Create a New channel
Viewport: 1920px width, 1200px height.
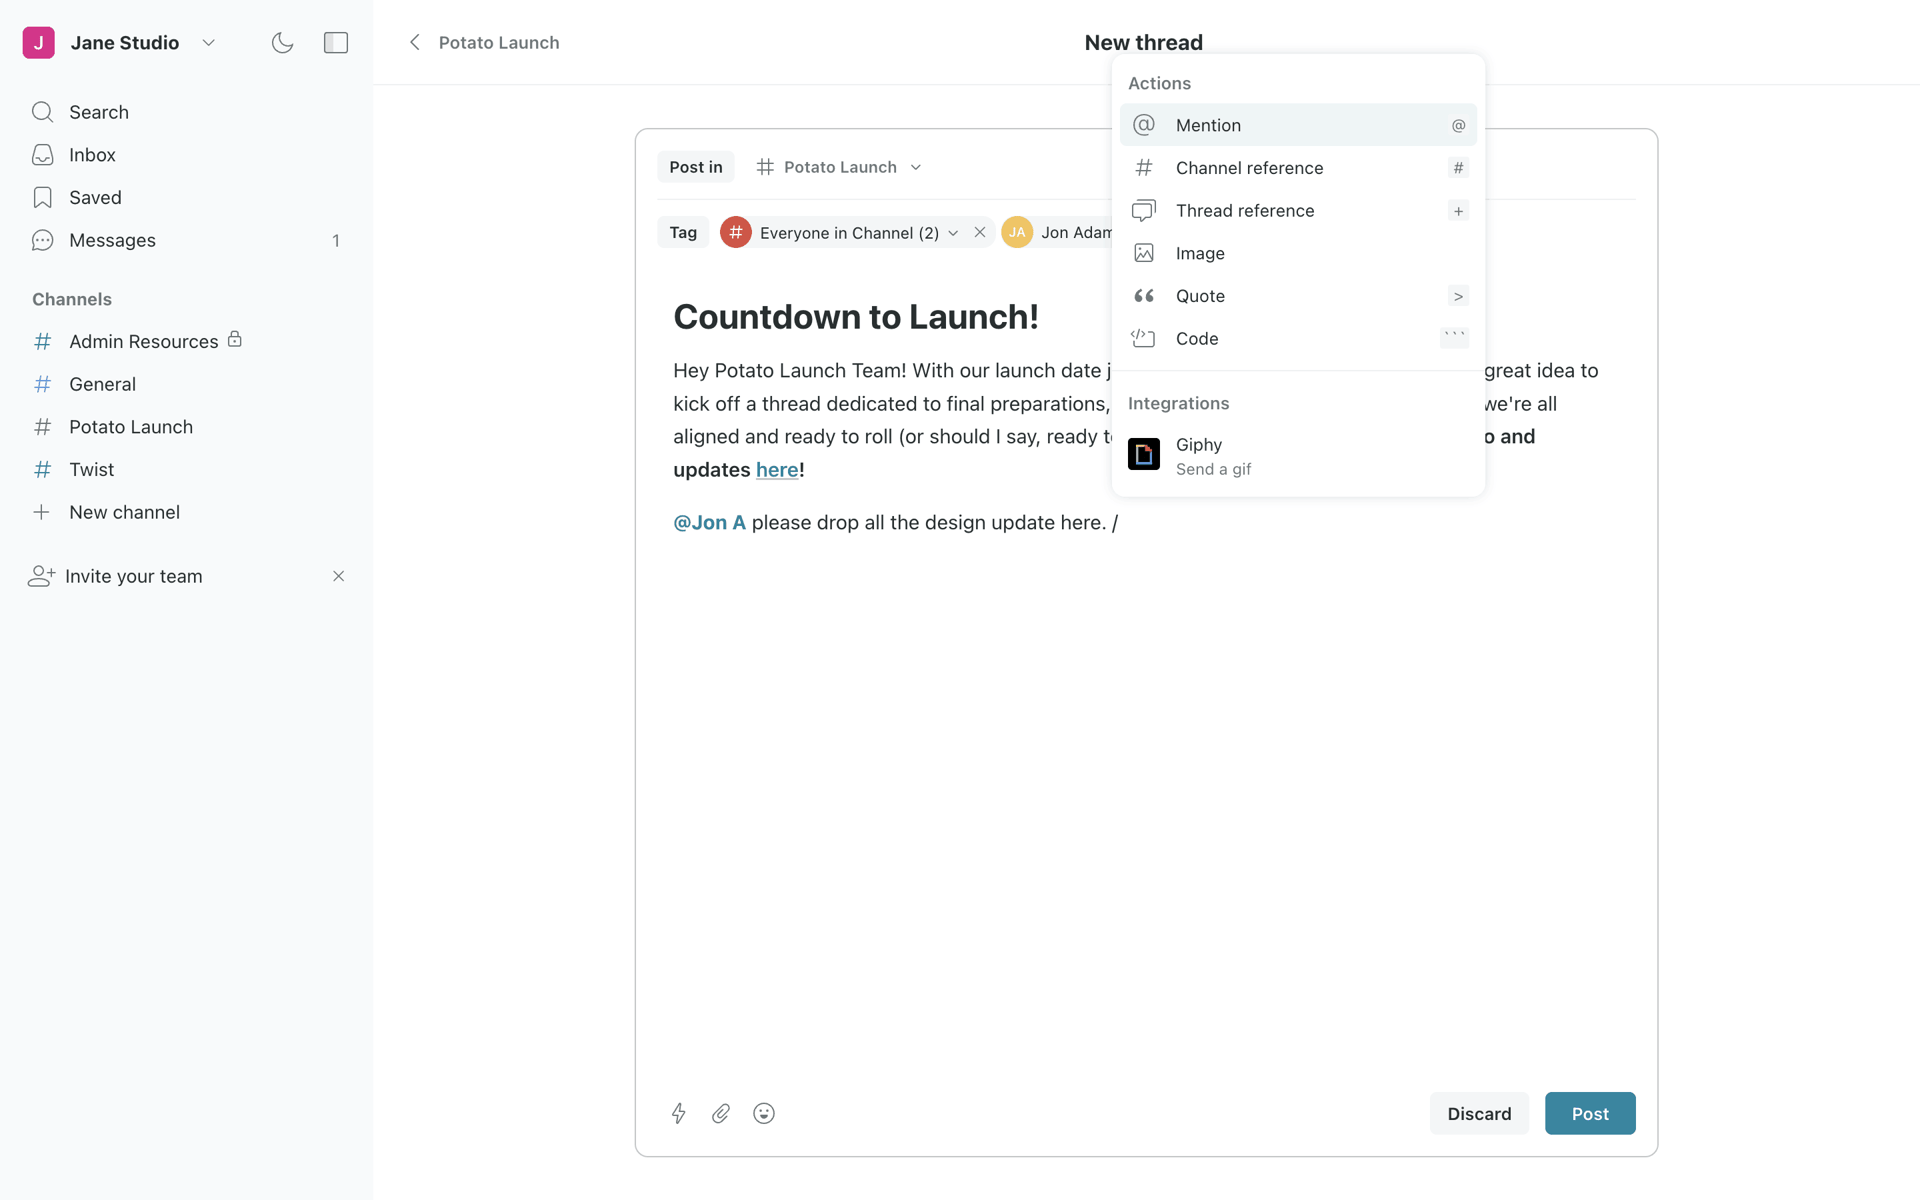(186, 512)
